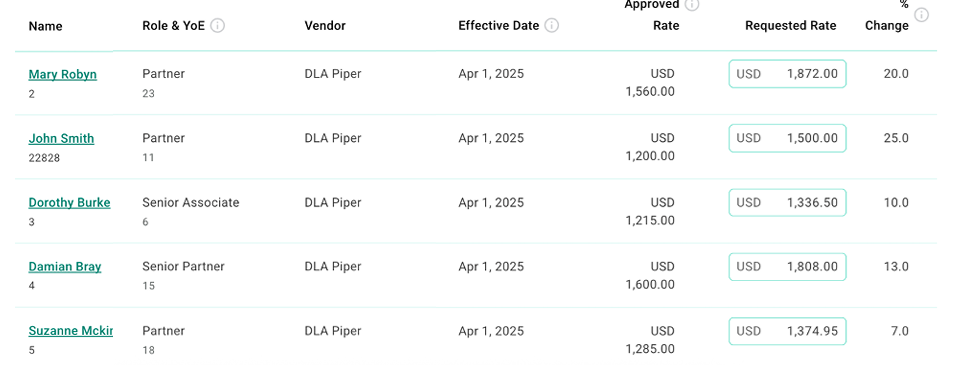Viewport: 953px width, 383px height.
Task: Open Dorothy Burke's profile link
Action: click(69, 202)
